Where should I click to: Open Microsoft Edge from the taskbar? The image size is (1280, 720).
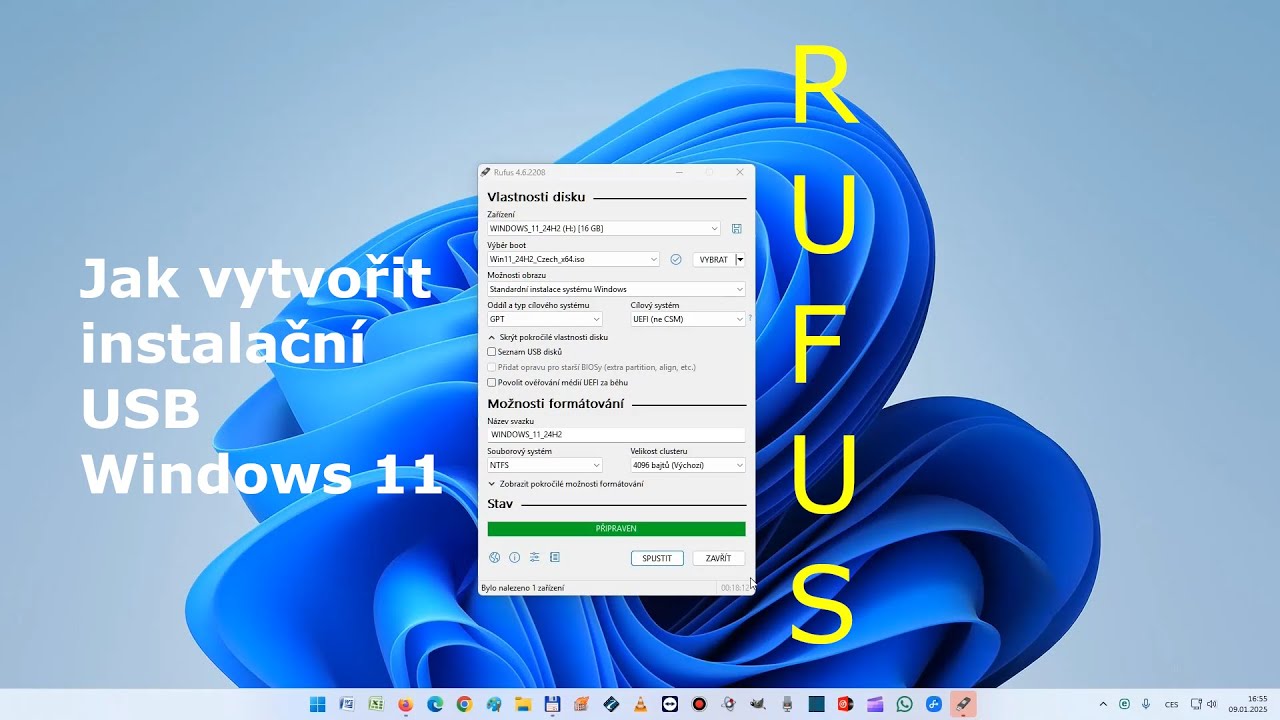(435, 704)
